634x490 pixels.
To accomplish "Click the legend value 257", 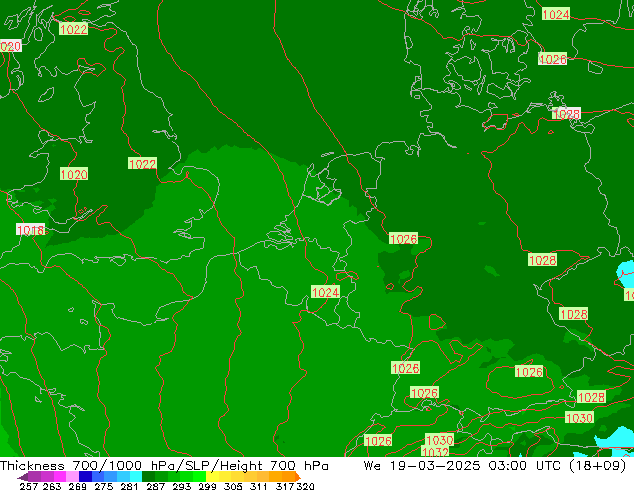I will 28,486.
